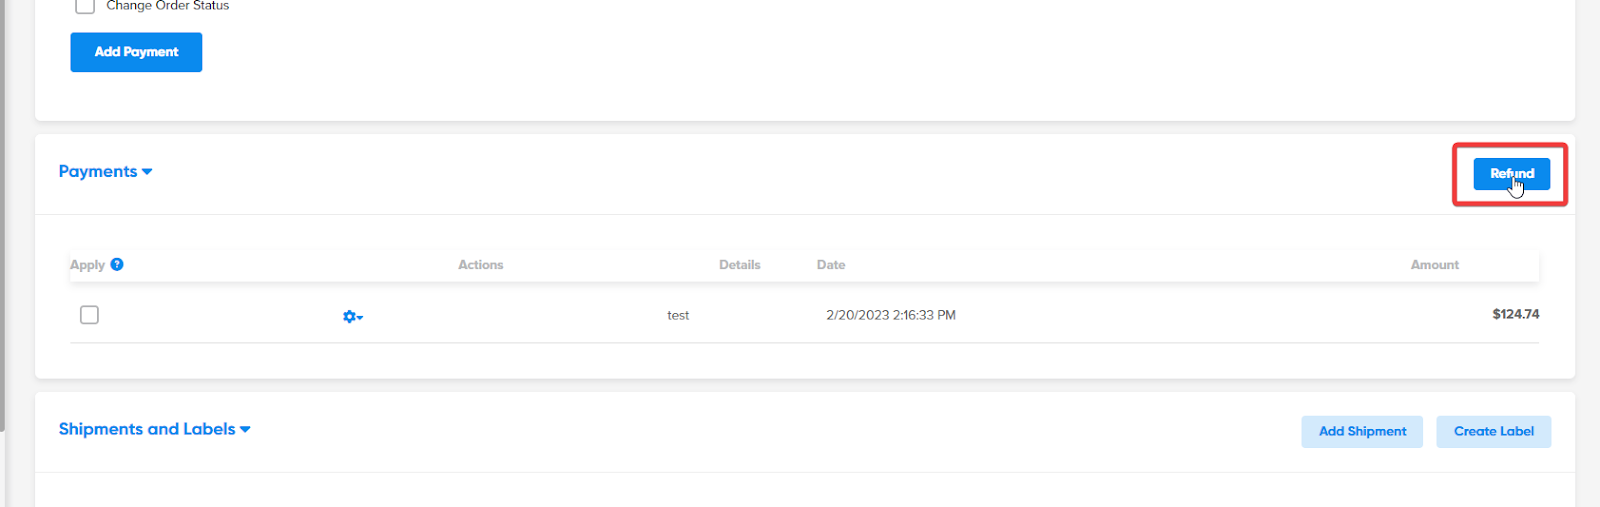Click the Add Shipment button
This screenshot has height=507, width=1600.
pyautogui.click(x=1361, y=431)
